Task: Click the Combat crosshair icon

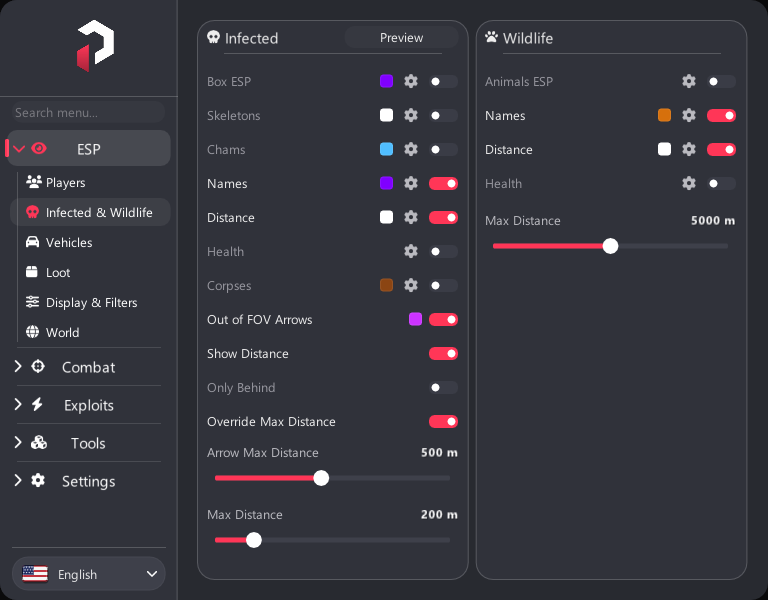Action: [38, 366]
